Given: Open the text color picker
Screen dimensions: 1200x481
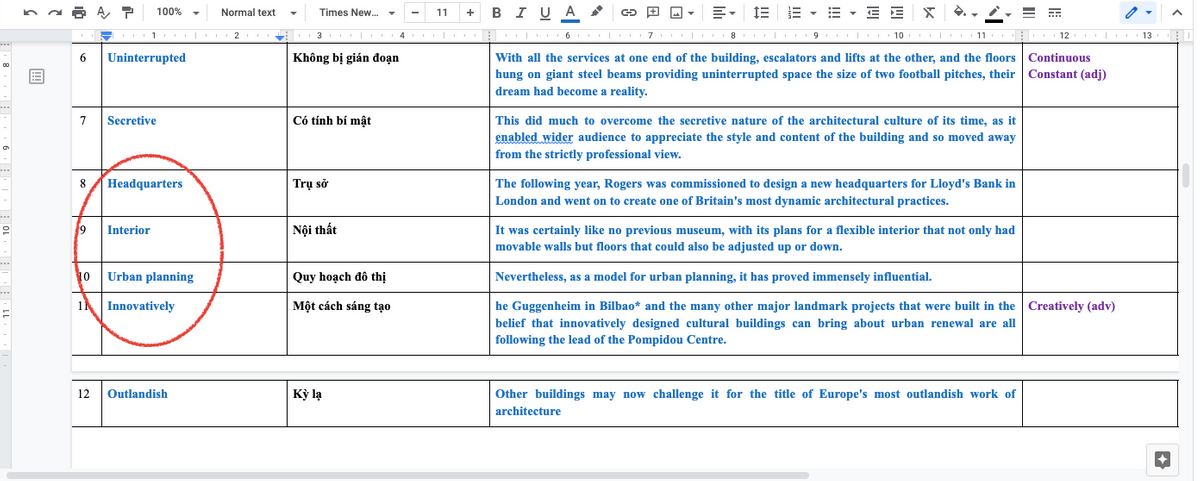Looking at the screenshot, I should 569,13.
